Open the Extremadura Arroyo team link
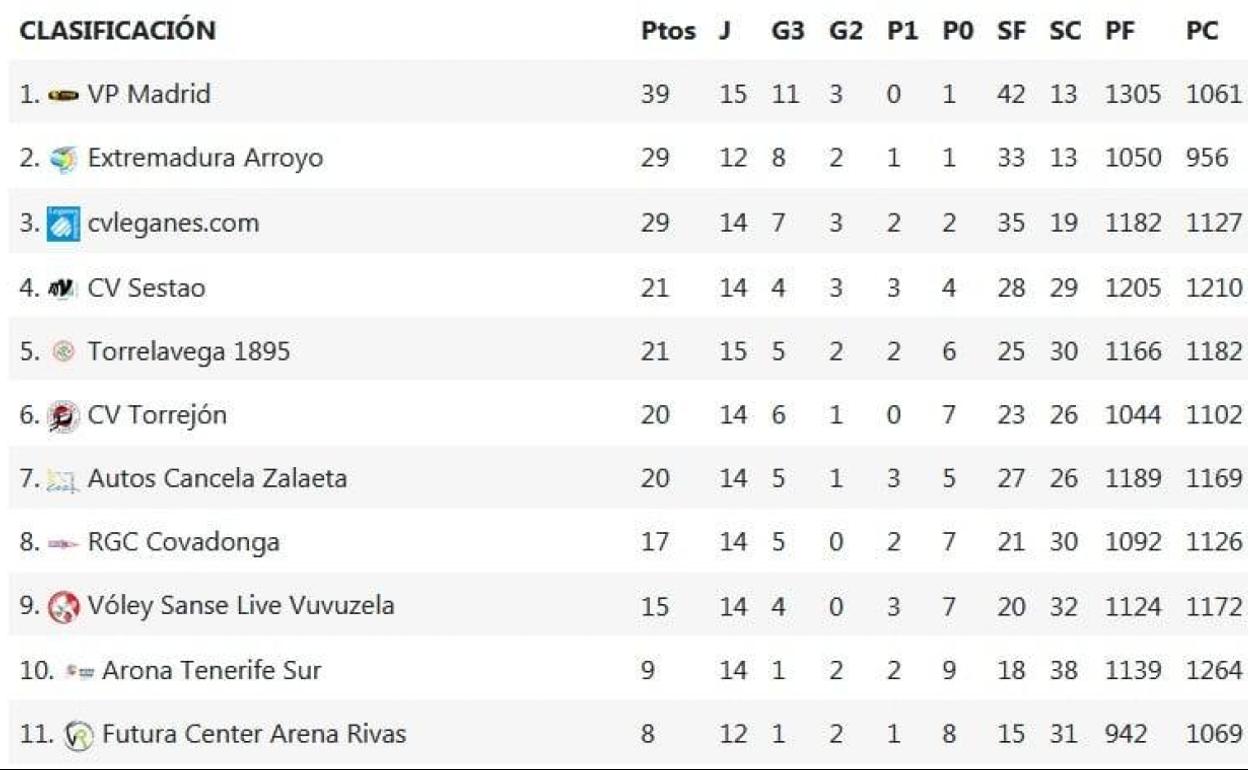Image resolution: width=1248 pixels, height=770 pixels. [205, 159]
